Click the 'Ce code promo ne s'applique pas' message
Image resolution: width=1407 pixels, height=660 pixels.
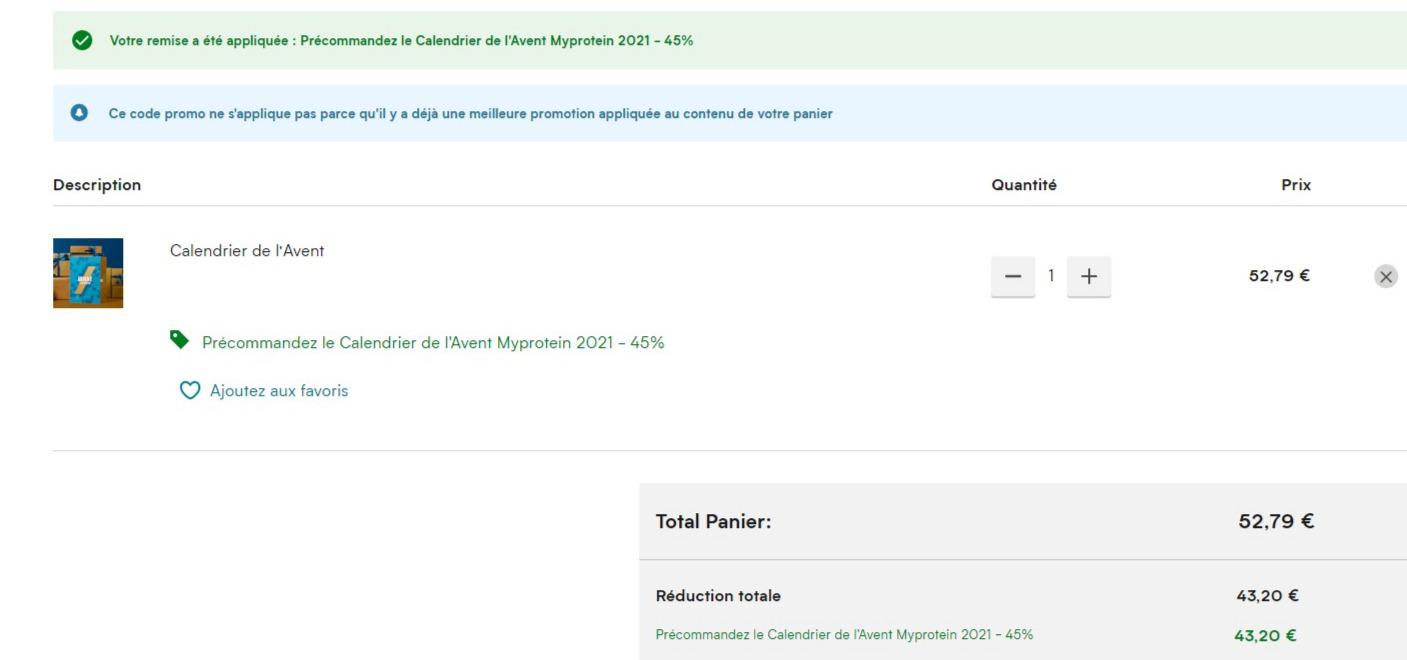click(x=471, y=114)
